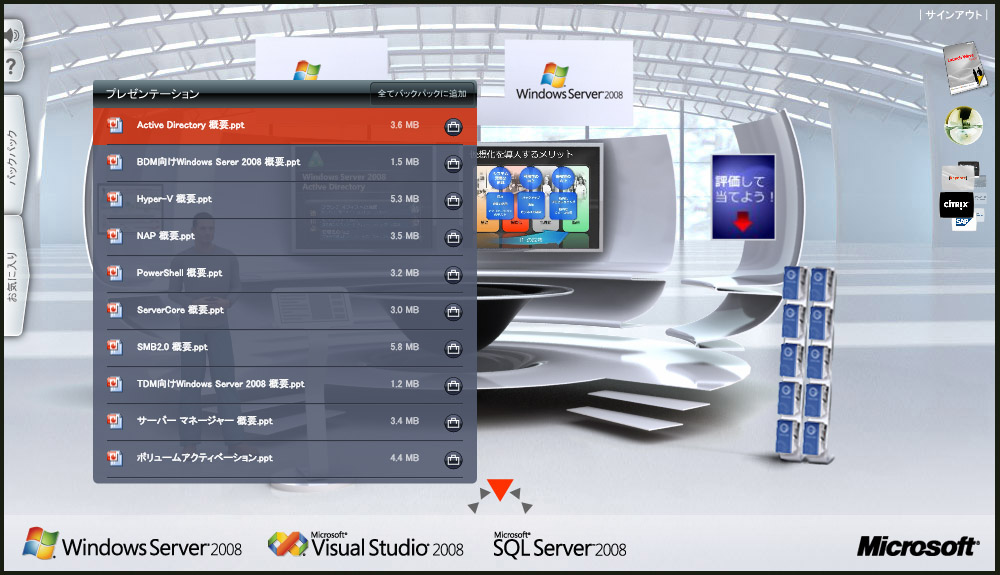Click the SAP partner logo
The width and height of the screenshot is (1000, 575).
[963, 222]
